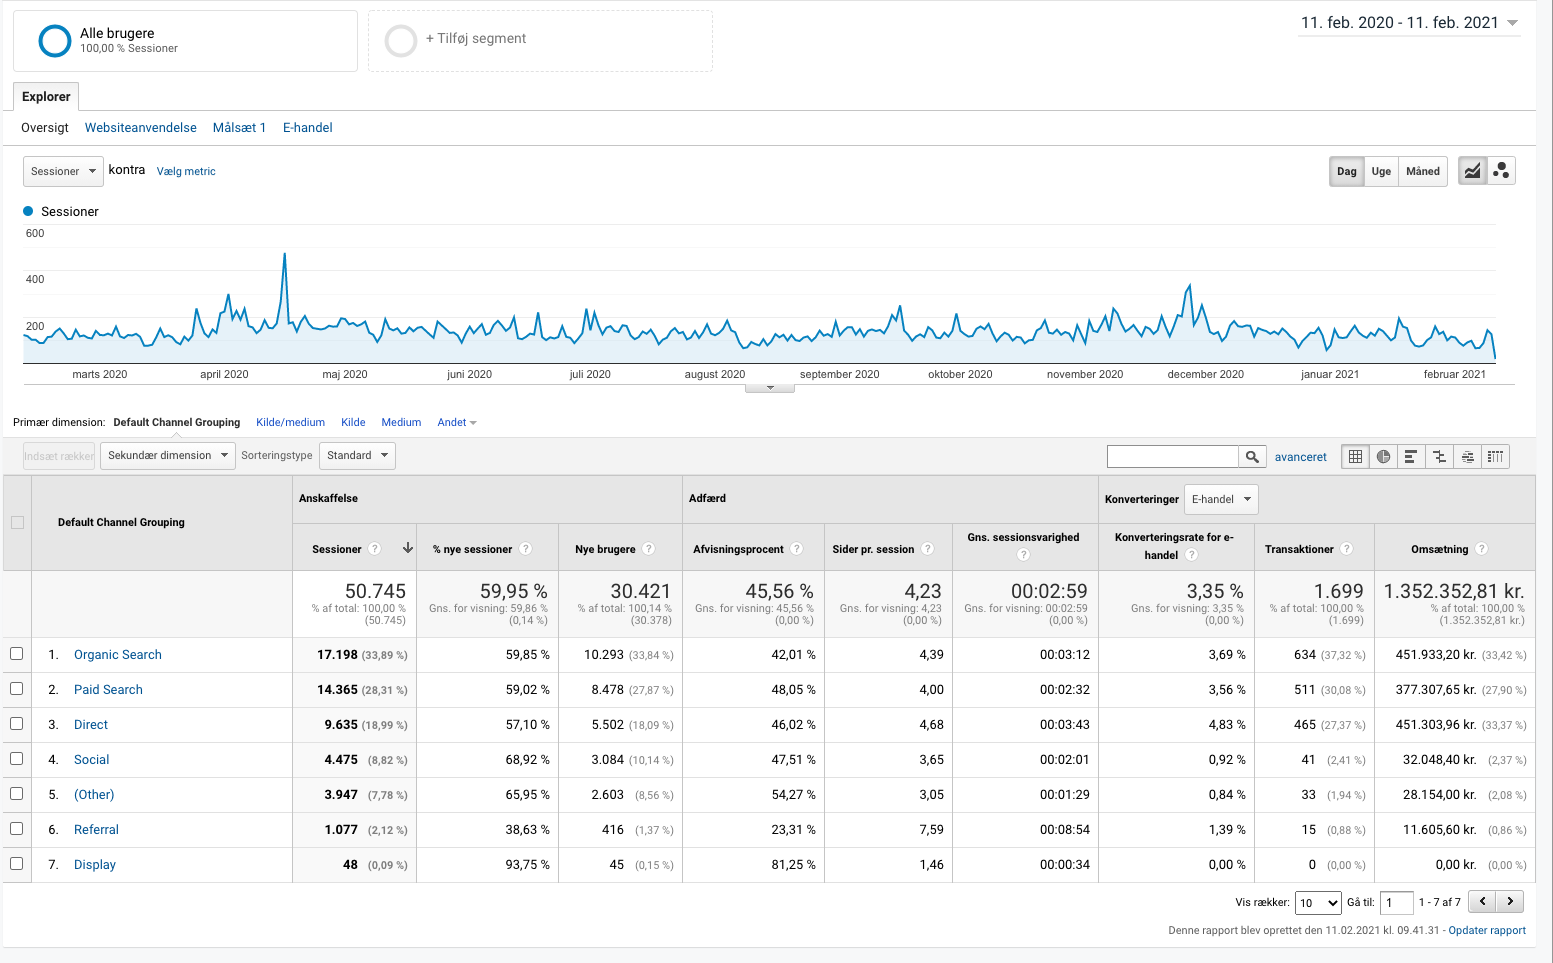
Task: Open the Sessioner metric dropdown
Action: click(x=63, y=171)
